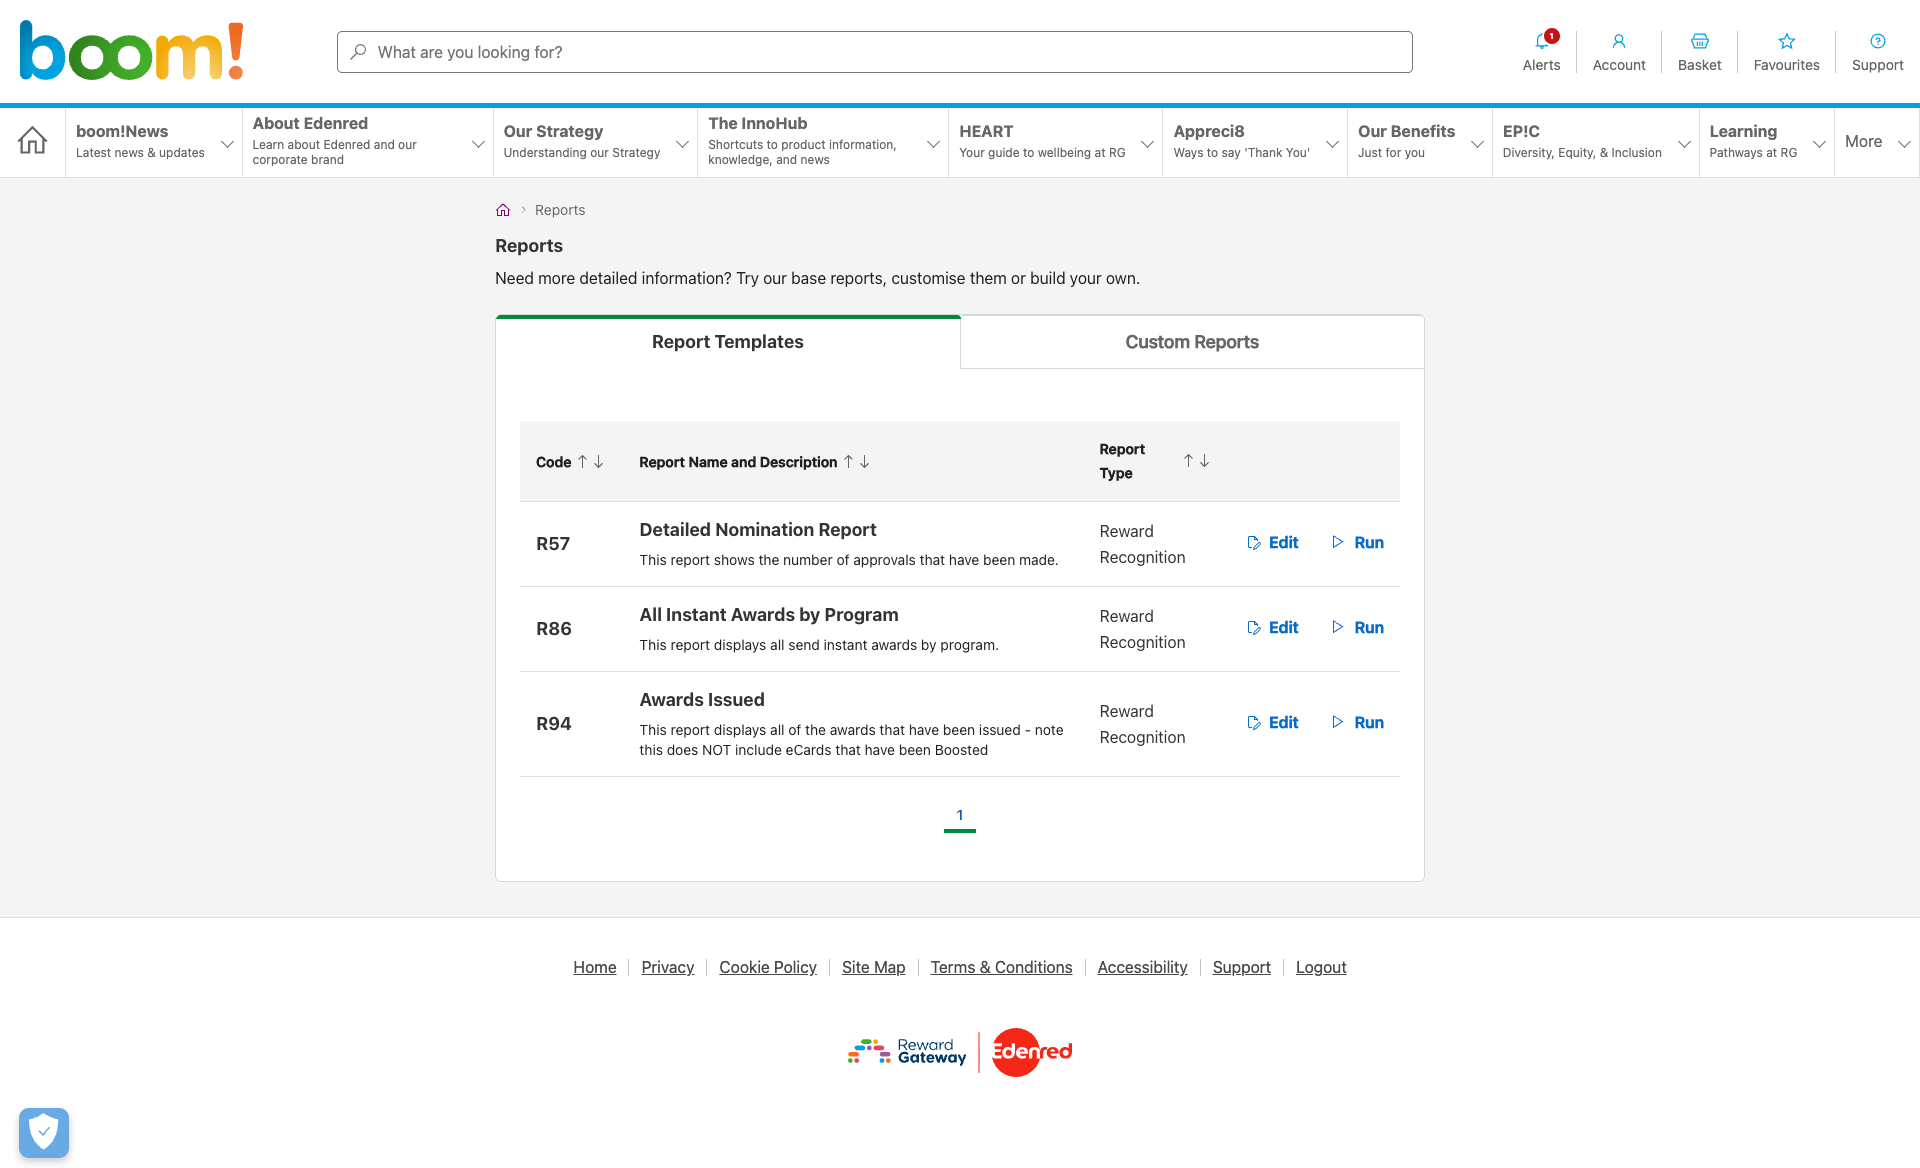Screen dimensions: 1920x1168
Task: Sort the table by Code ascending
Action: (584, 462)
